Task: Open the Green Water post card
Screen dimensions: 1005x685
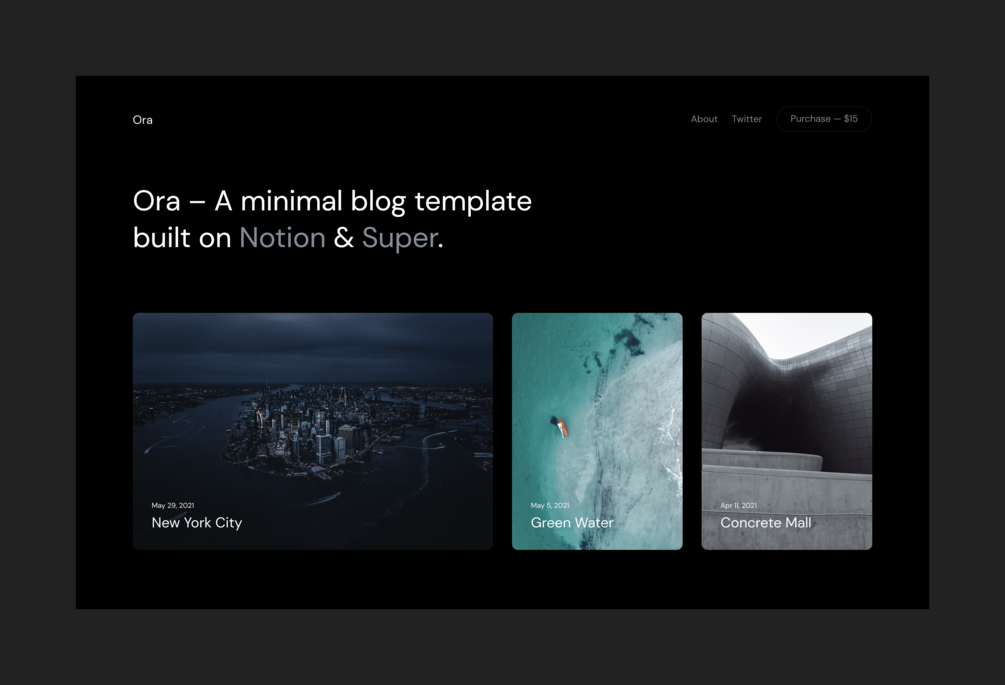Action: coord(597,431)
